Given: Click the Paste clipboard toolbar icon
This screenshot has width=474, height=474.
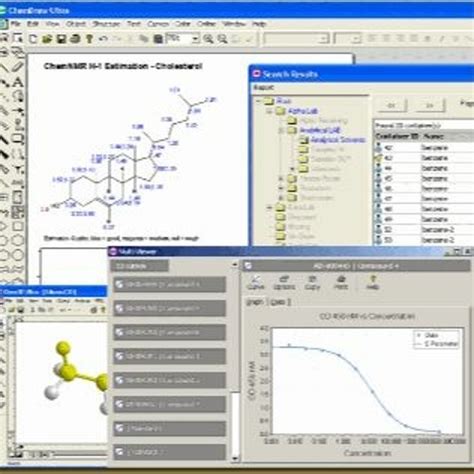Looking at the screenshot, I should [158, 39].
